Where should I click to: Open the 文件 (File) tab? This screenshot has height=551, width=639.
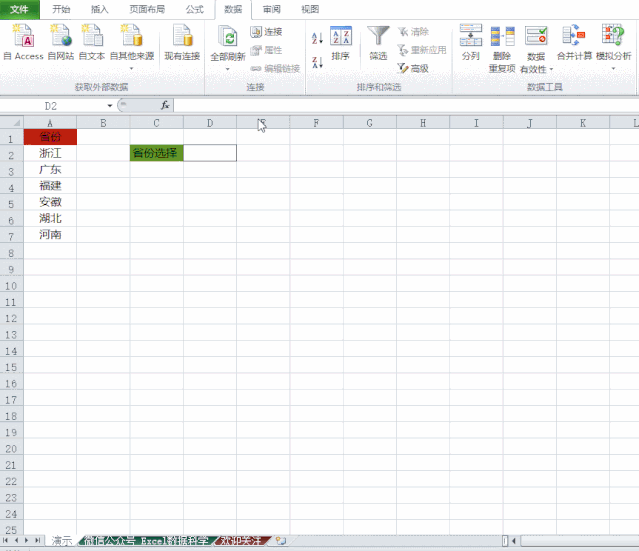click(x=20, y=9)
